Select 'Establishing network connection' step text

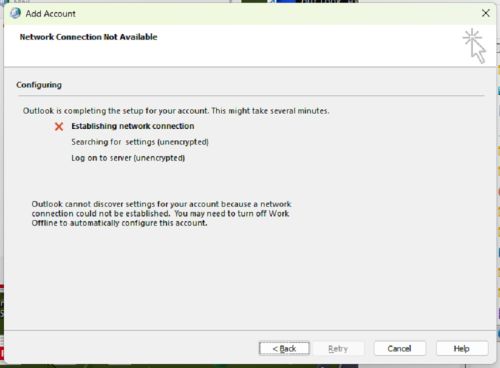(133, 126)
